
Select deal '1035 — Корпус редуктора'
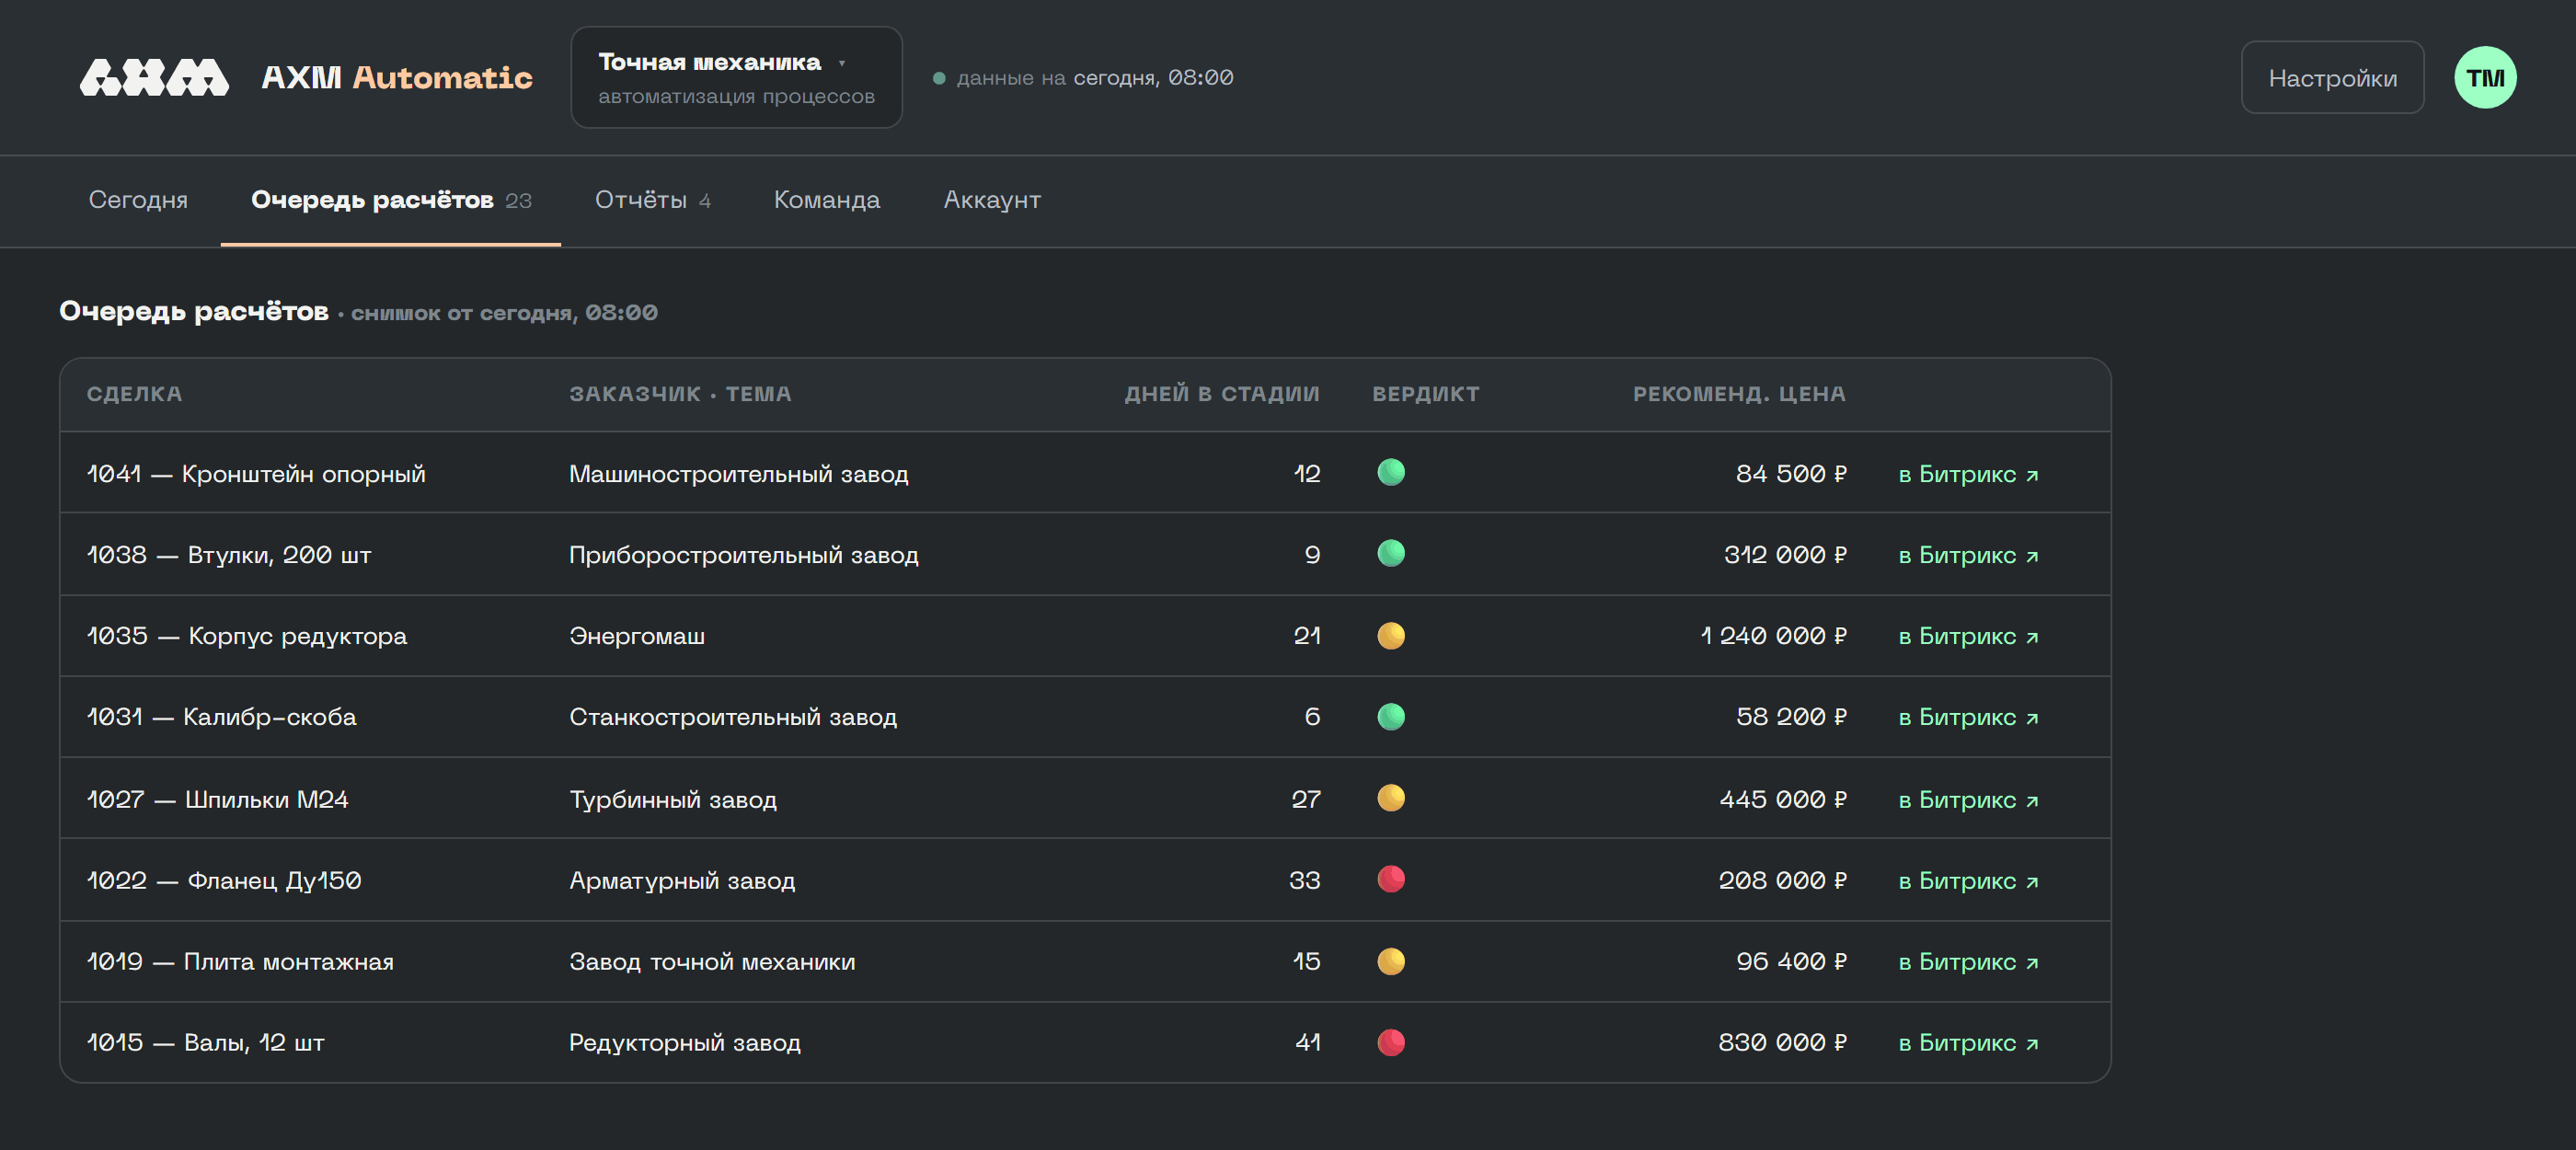coord(247,636)
